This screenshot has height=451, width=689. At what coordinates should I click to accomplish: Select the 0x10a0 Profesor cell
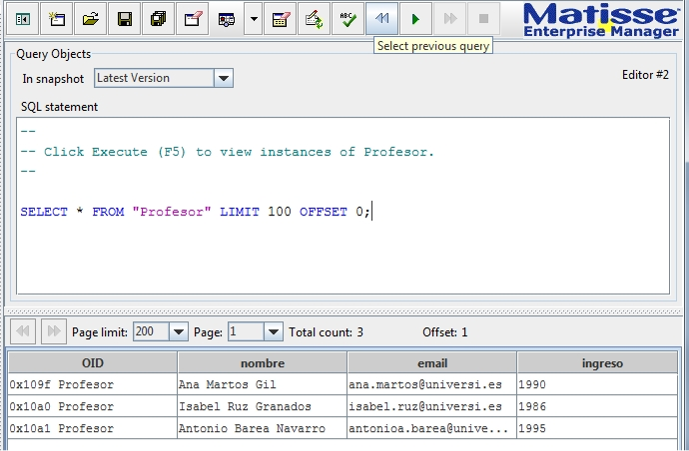point(93,406)
